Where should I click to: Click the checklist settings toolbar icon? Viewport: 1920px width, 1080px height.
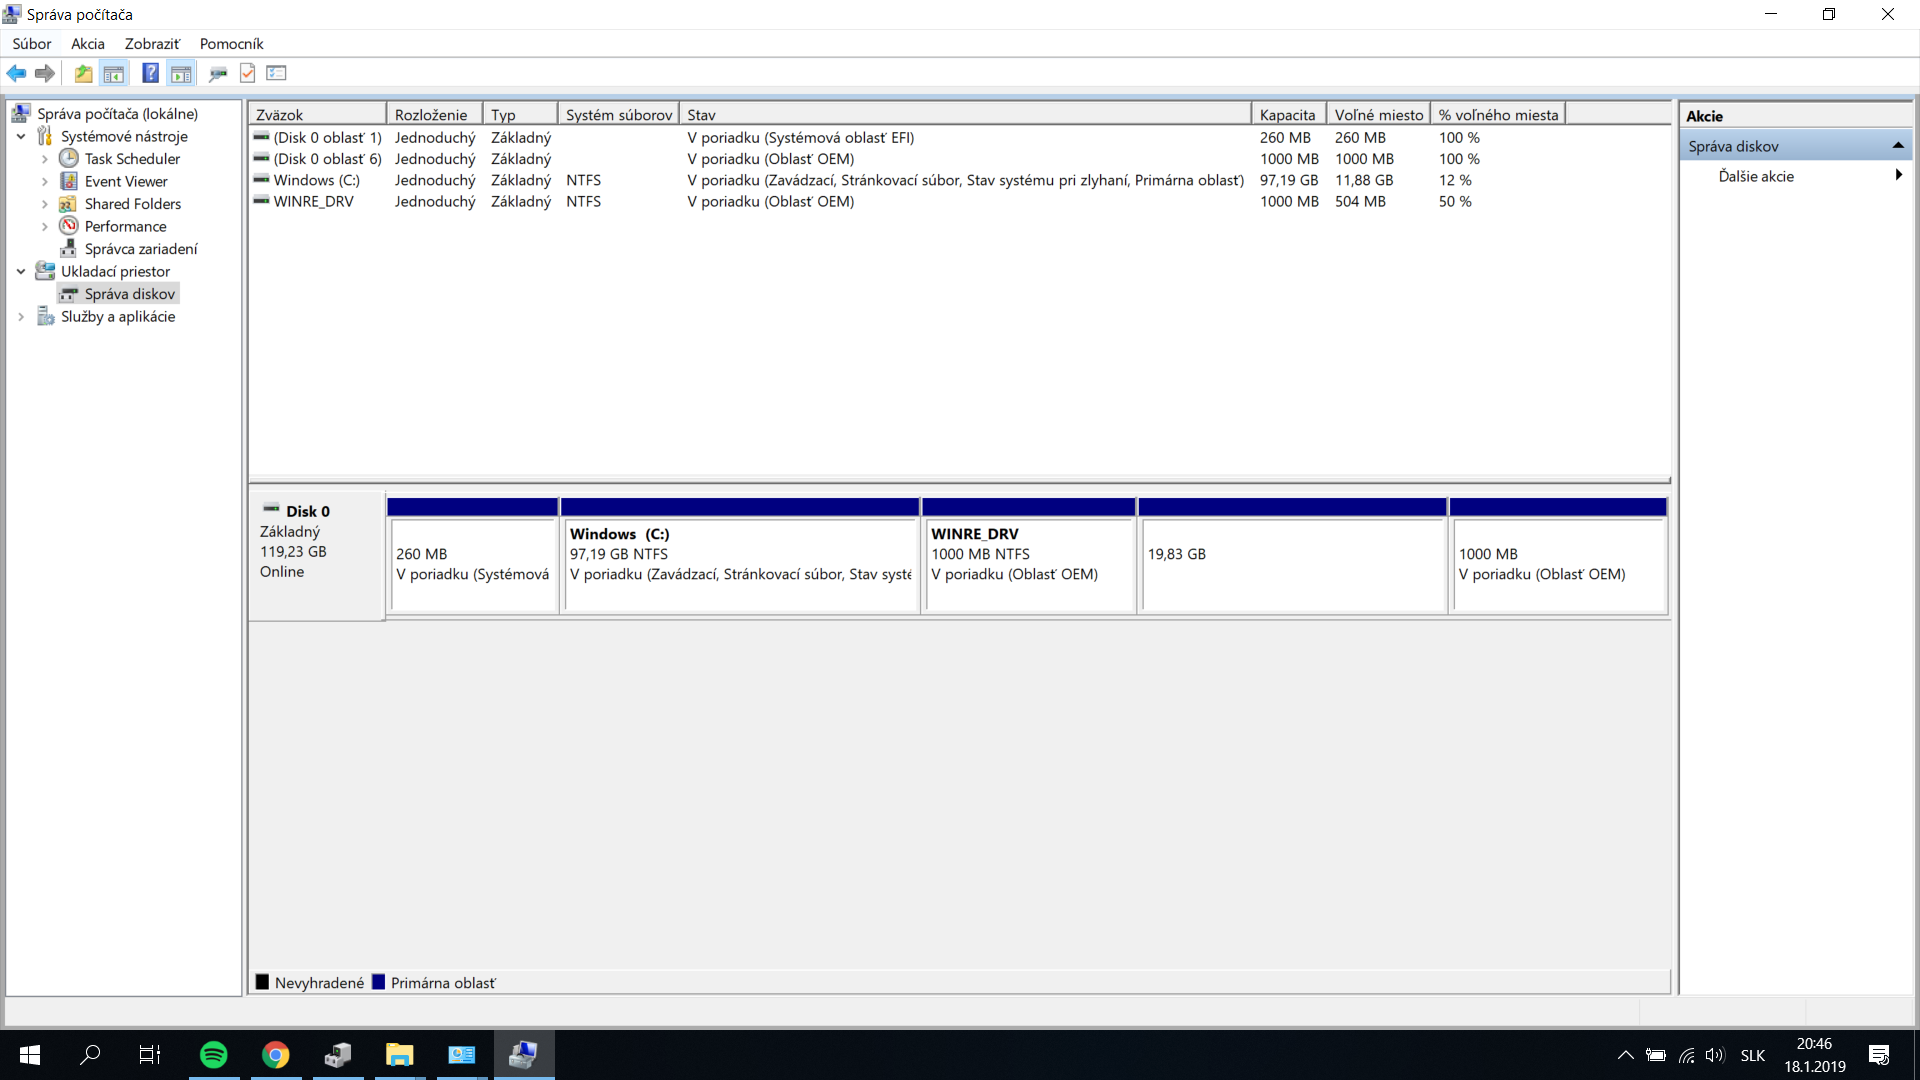(277, 73)
